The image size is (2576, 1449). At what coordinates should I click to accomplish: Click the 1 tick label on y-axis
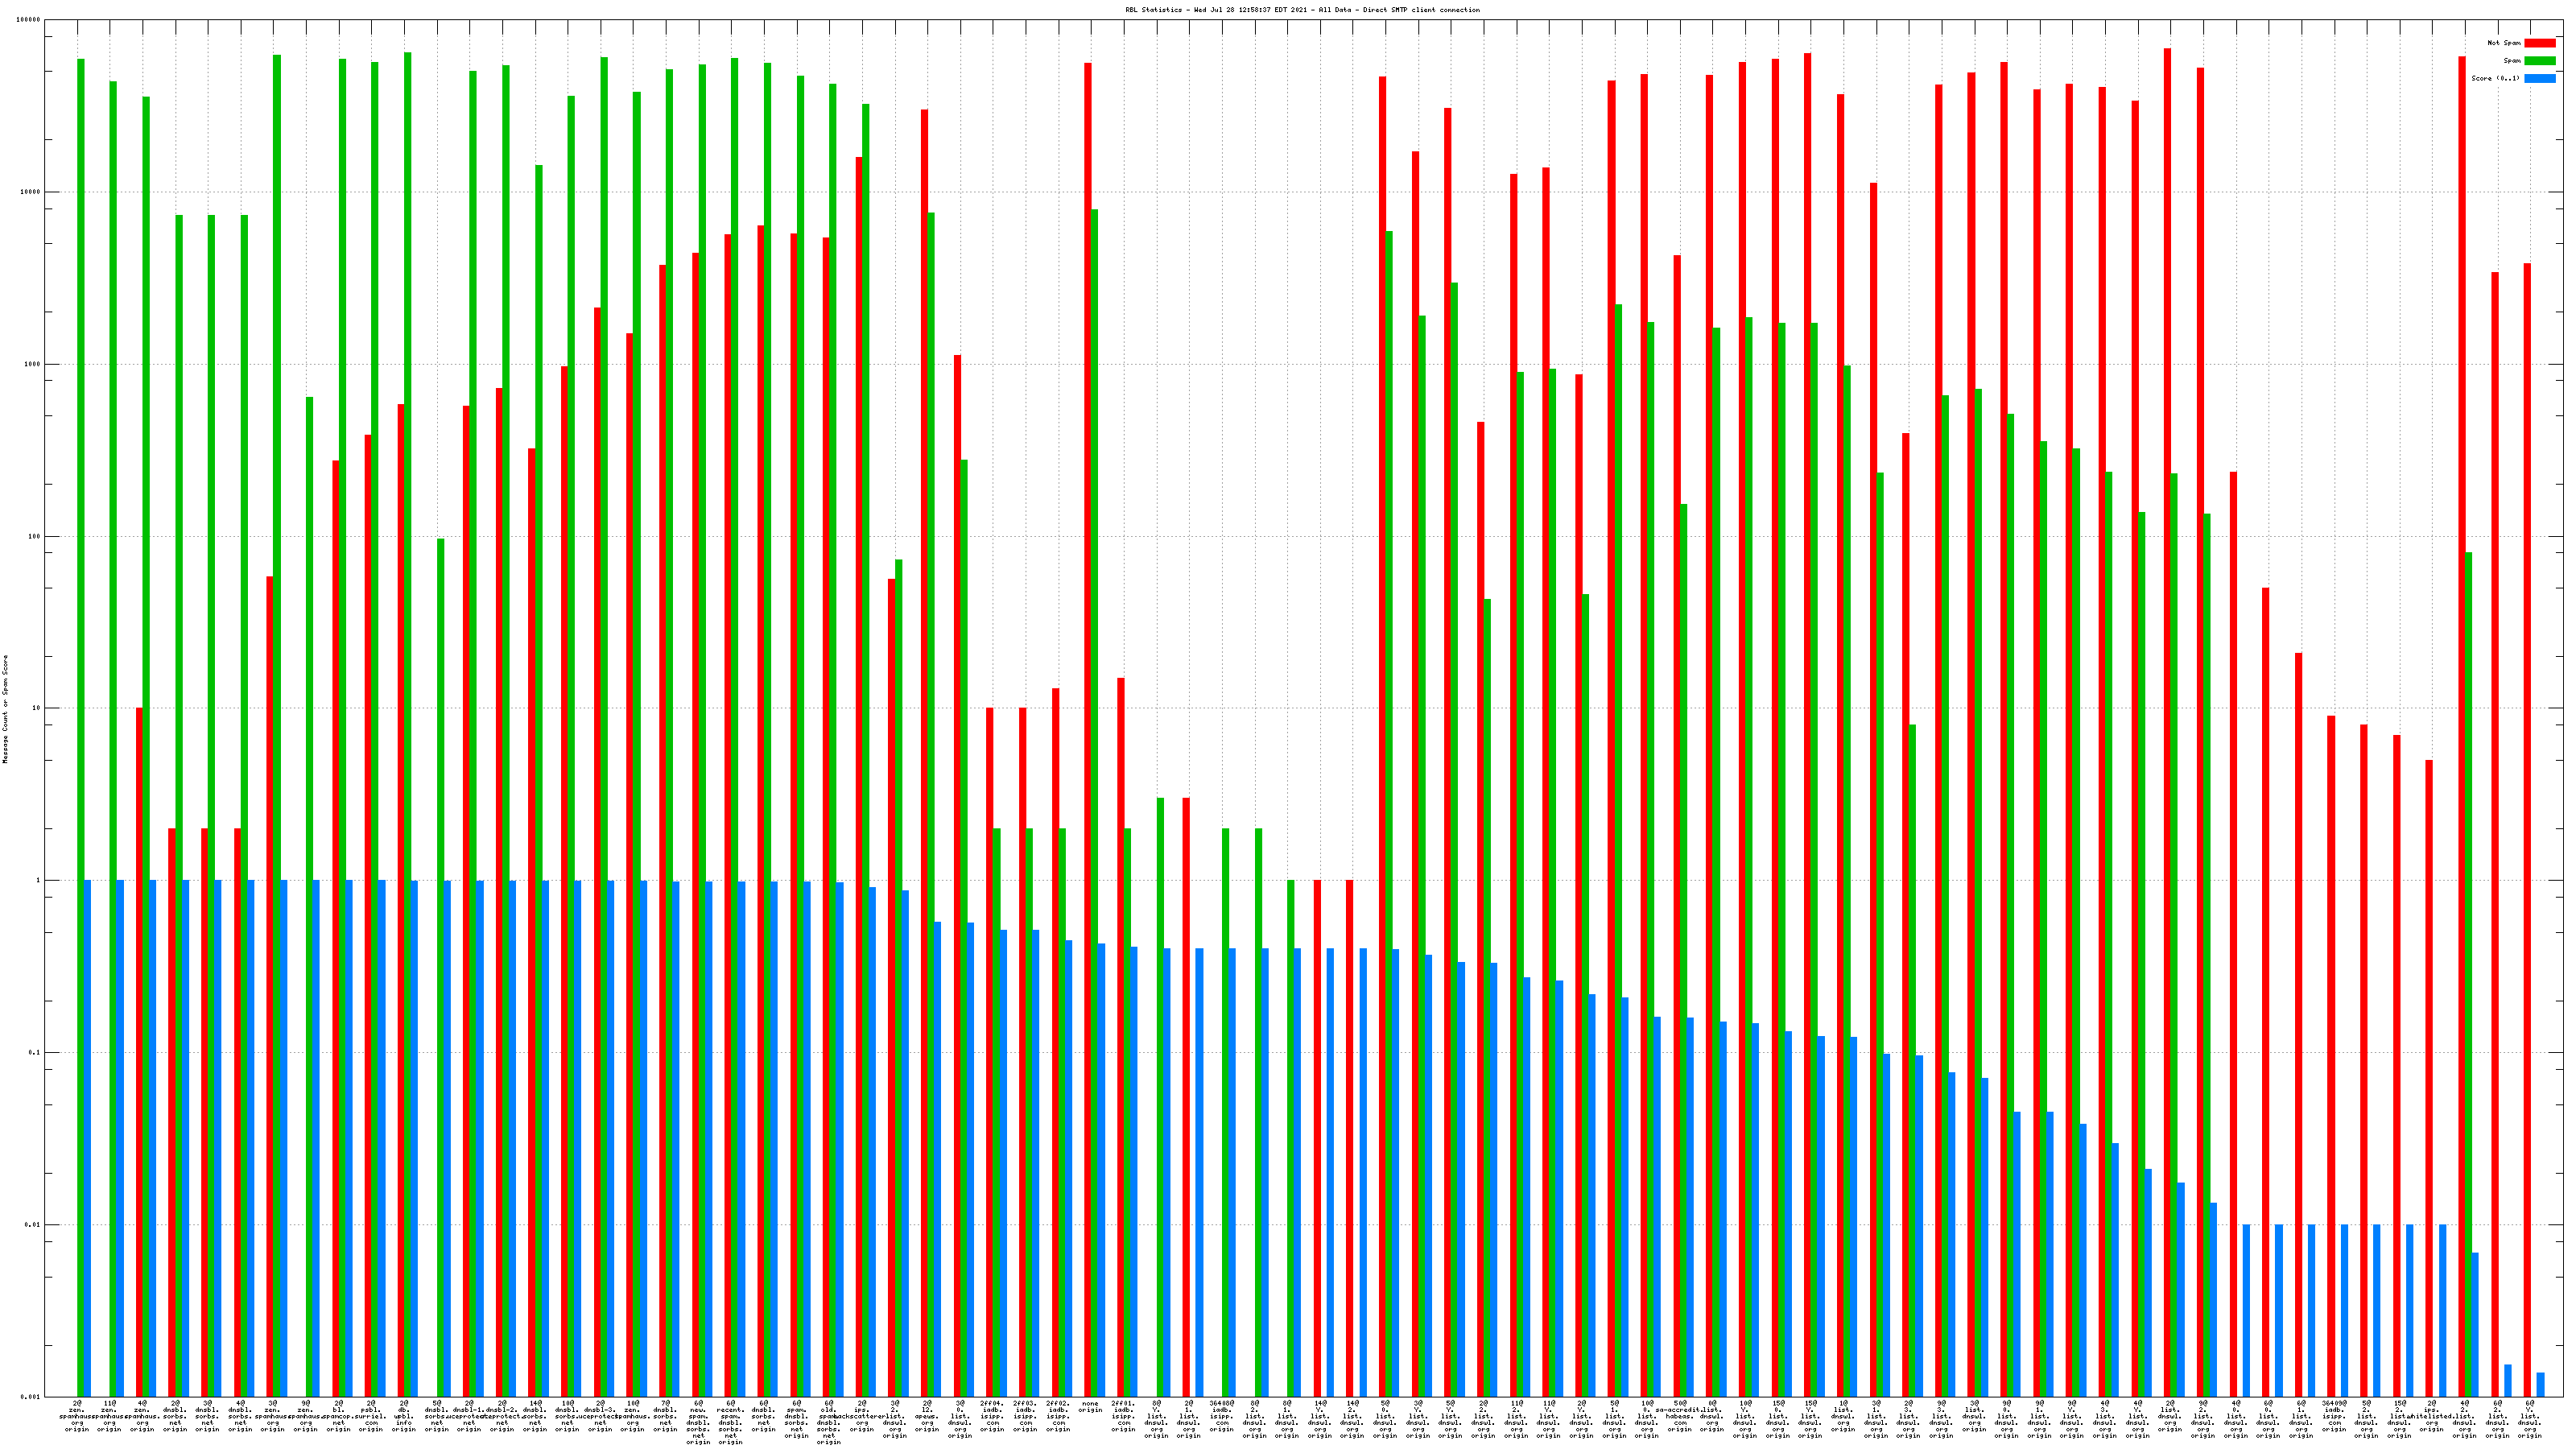tap(38, 881)
